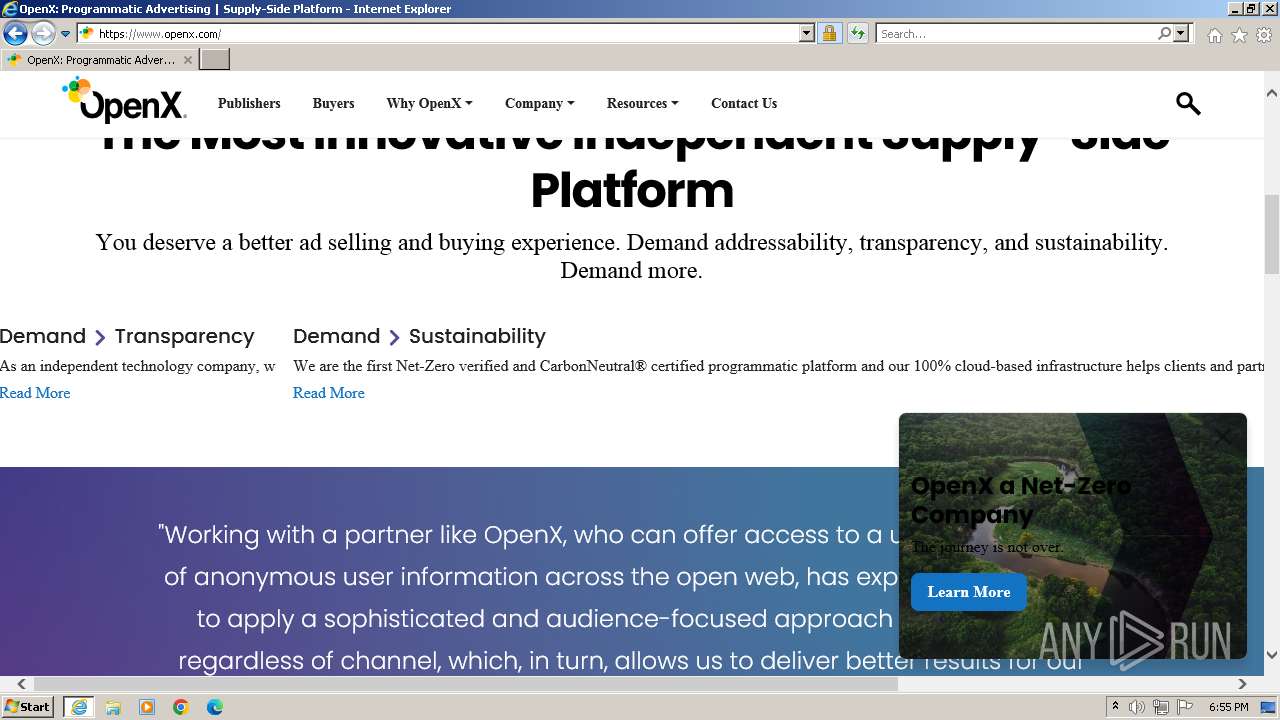Click the browser Search box

point(1016,34)
